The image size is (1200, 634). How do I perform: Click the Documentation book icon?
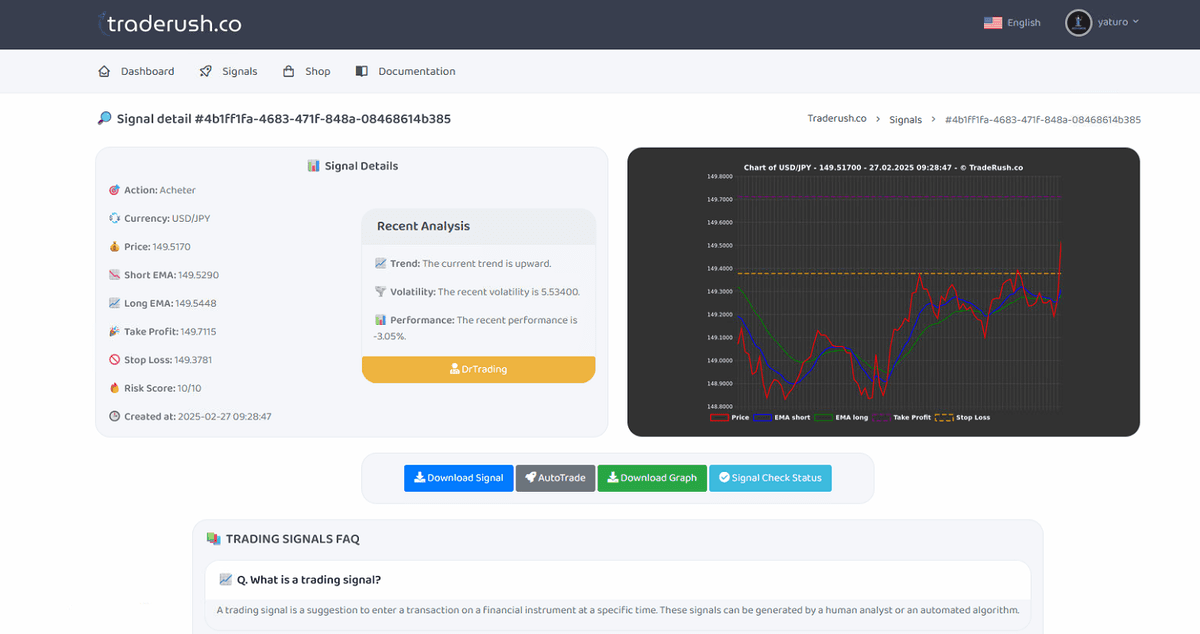(x=360, y=71)
